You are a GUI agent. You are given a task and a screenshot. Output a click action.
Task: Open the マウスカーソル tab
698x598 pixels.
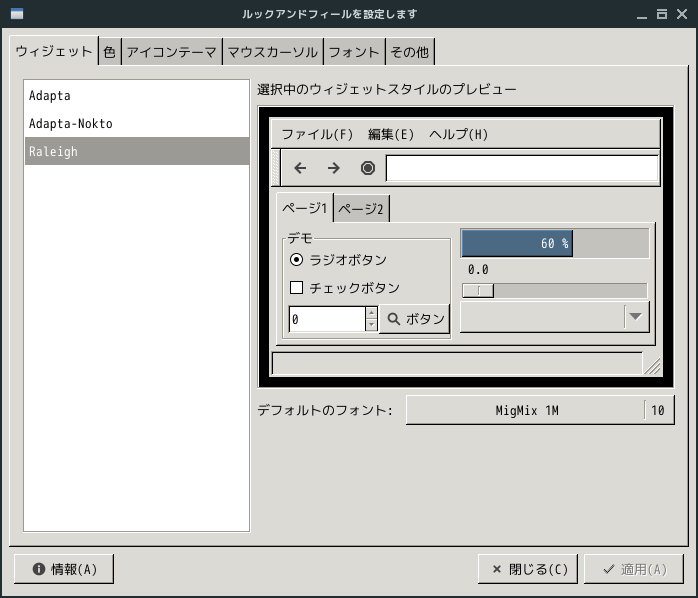pos(272,52)
